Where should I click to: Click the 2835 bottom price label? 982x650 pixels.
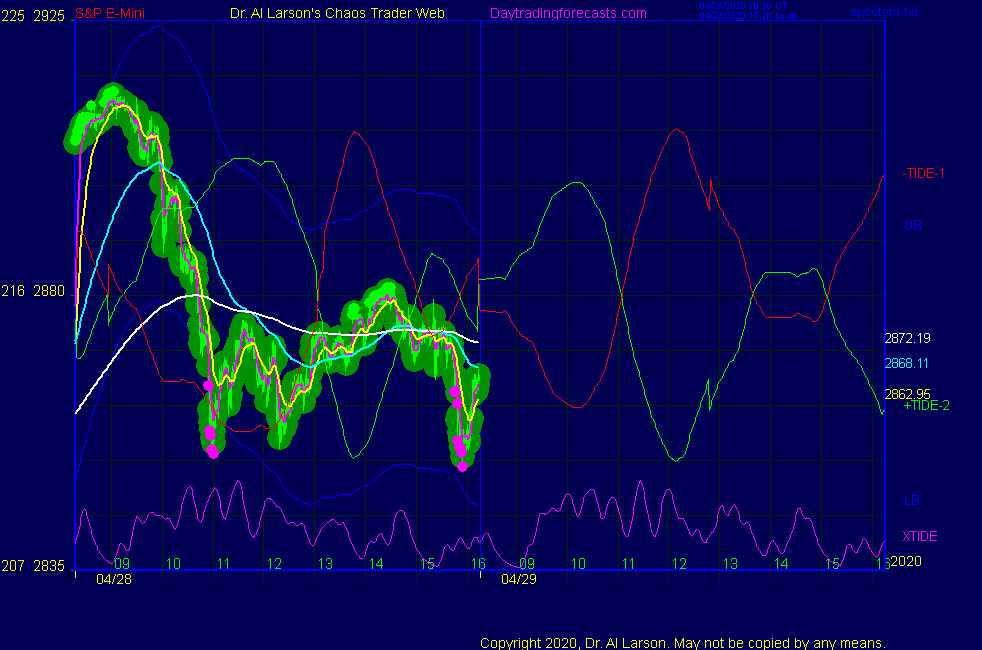tap(49, 566)
